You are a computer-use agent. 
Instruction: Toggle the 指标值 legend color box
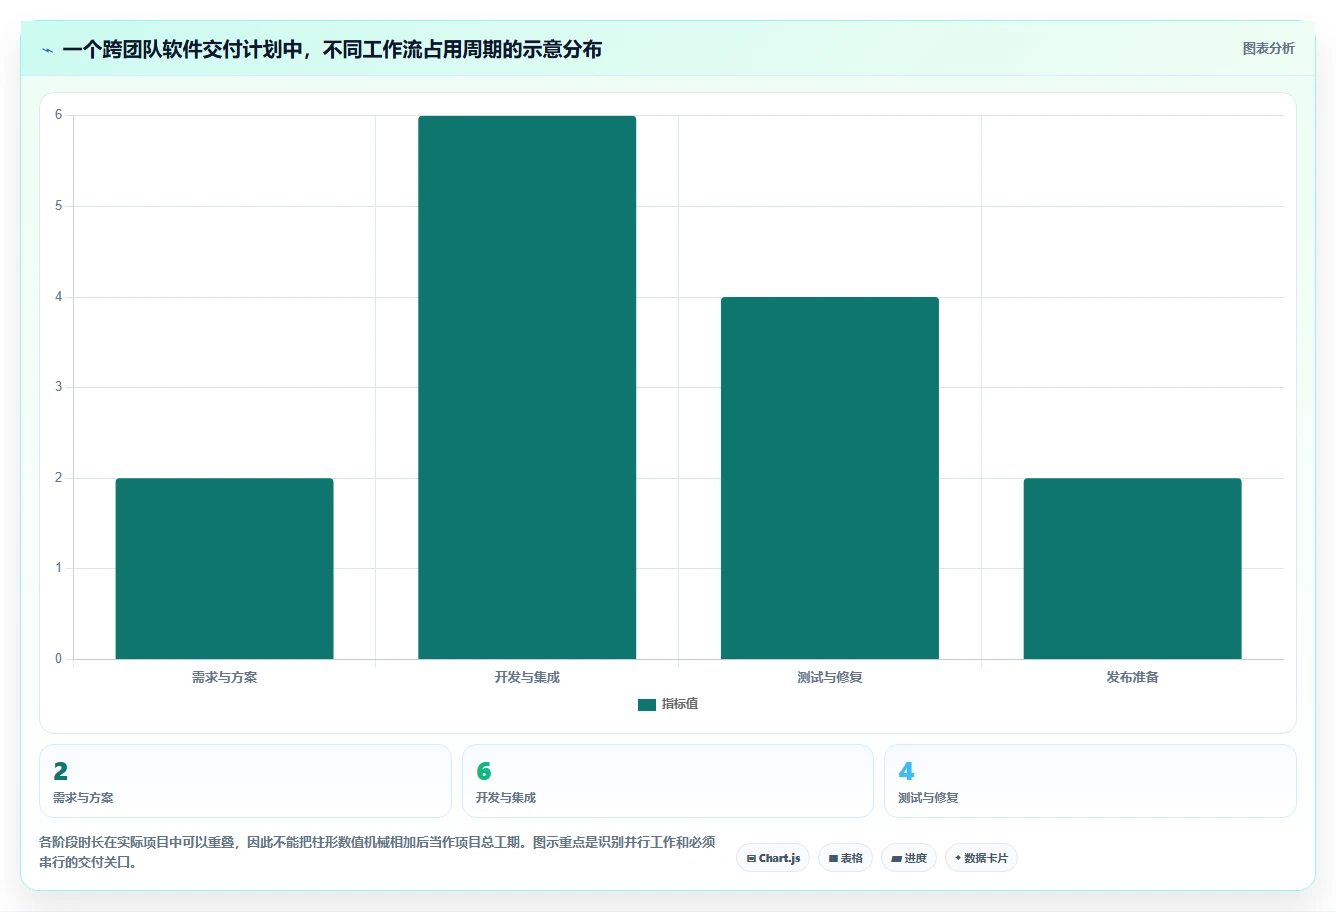(647, 705)
